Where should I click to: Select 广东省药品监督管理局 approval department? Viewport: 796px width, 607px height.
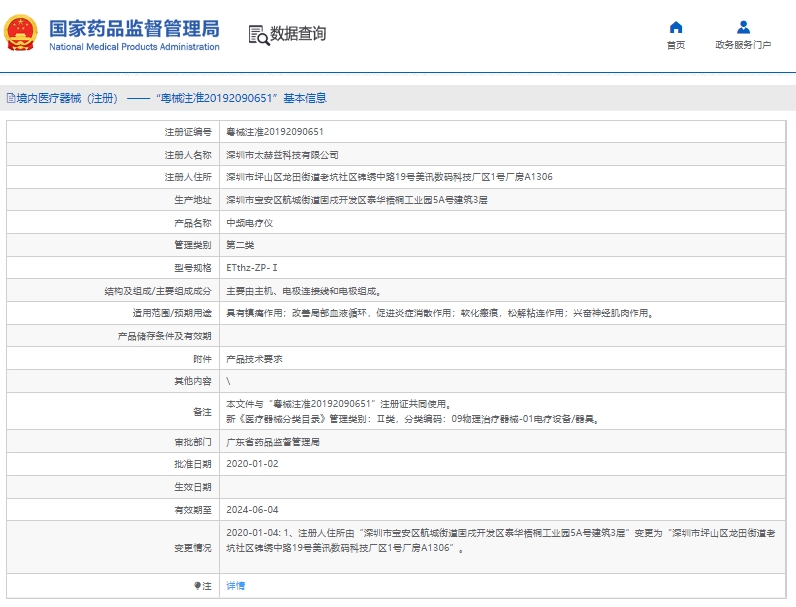(x=273, y=442)
